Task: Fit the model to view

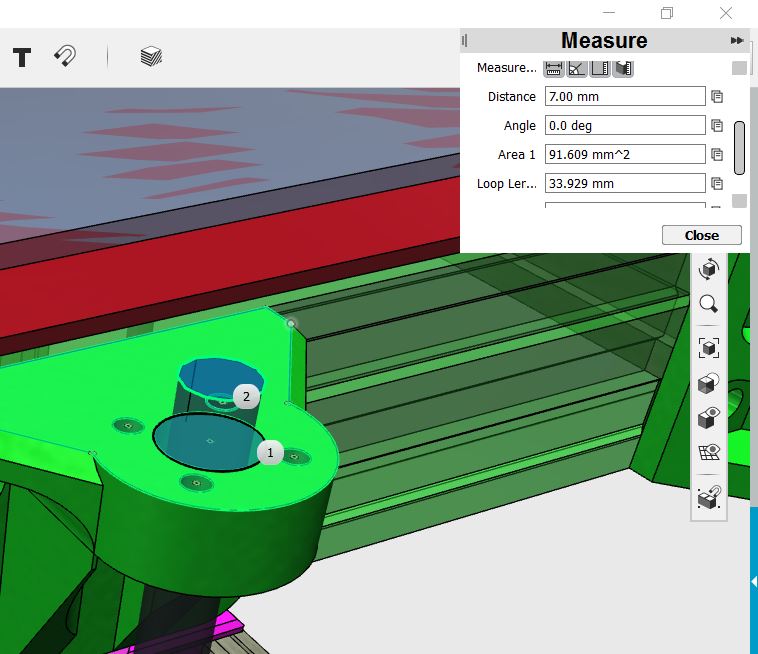Action: 708,348
